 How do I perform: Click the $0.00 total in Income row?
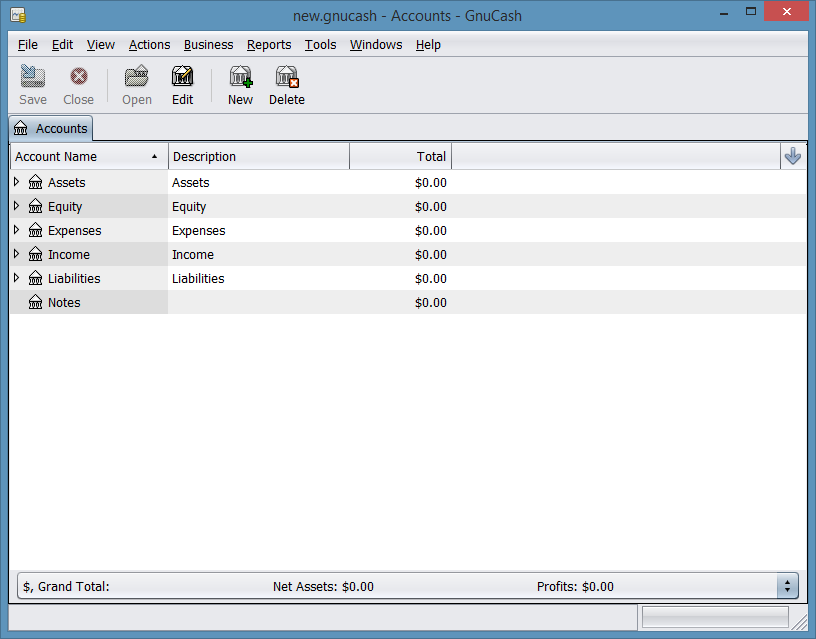point(430,254)
